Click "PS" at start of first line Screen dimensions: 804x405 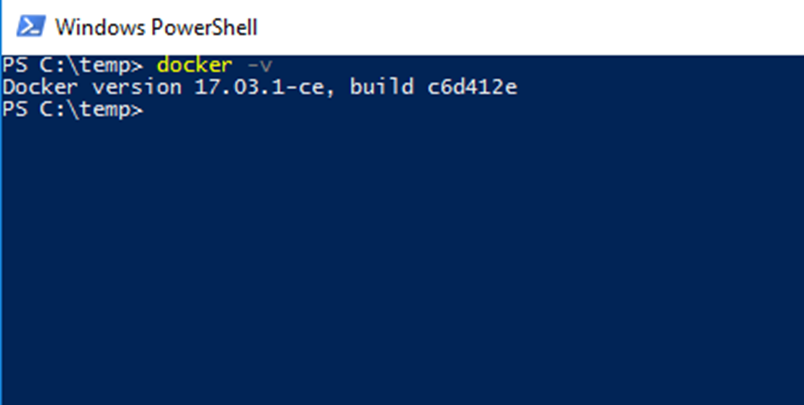pyautogui.click(x=15, y=65)
